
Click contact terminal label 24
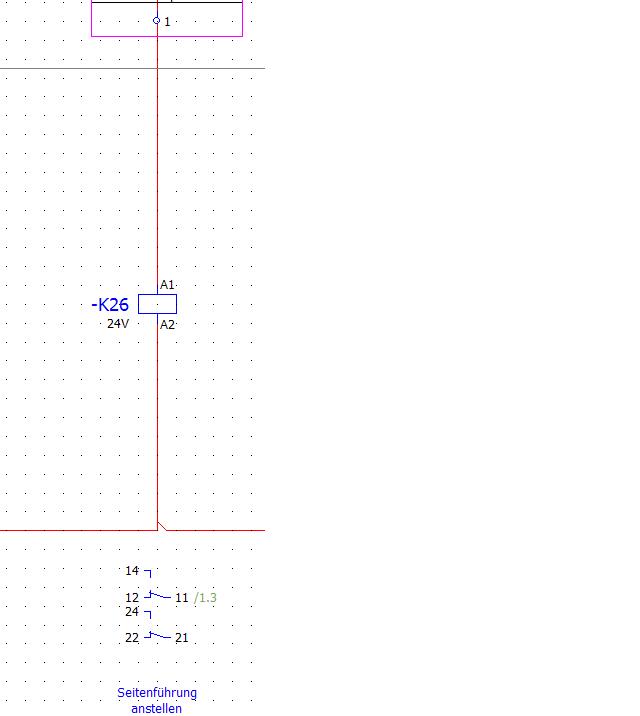point(131,612)
